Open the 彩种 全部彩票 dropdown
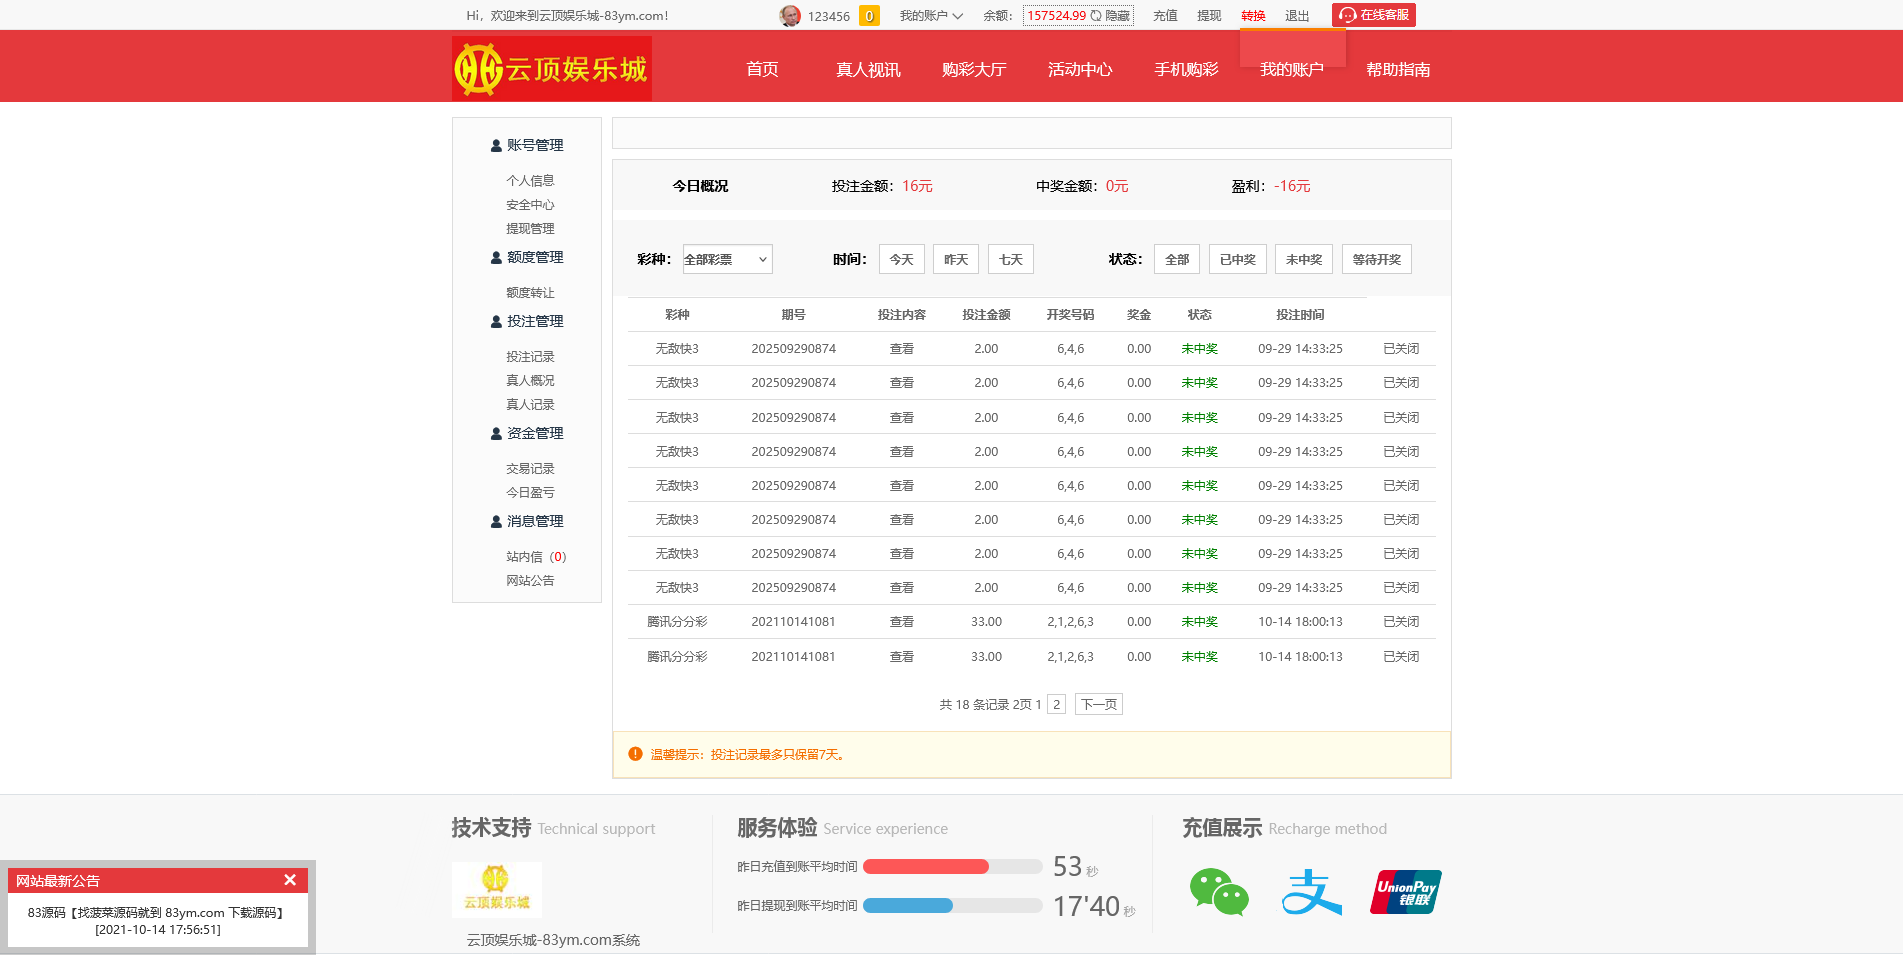 click(x=727, y=259)
